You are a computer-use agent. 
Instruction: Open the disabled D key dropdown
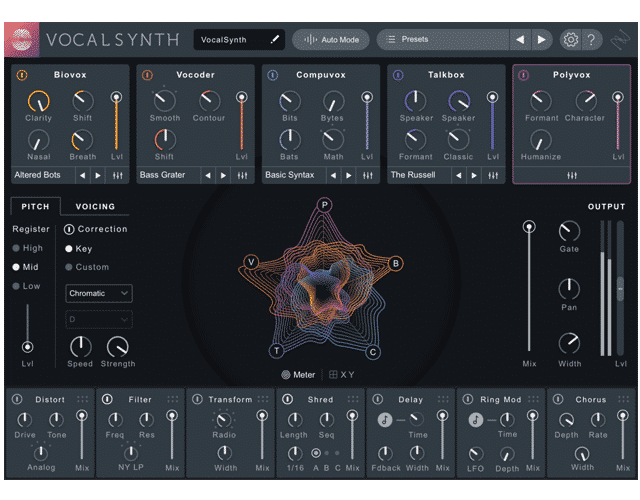(x=99, y=319)
